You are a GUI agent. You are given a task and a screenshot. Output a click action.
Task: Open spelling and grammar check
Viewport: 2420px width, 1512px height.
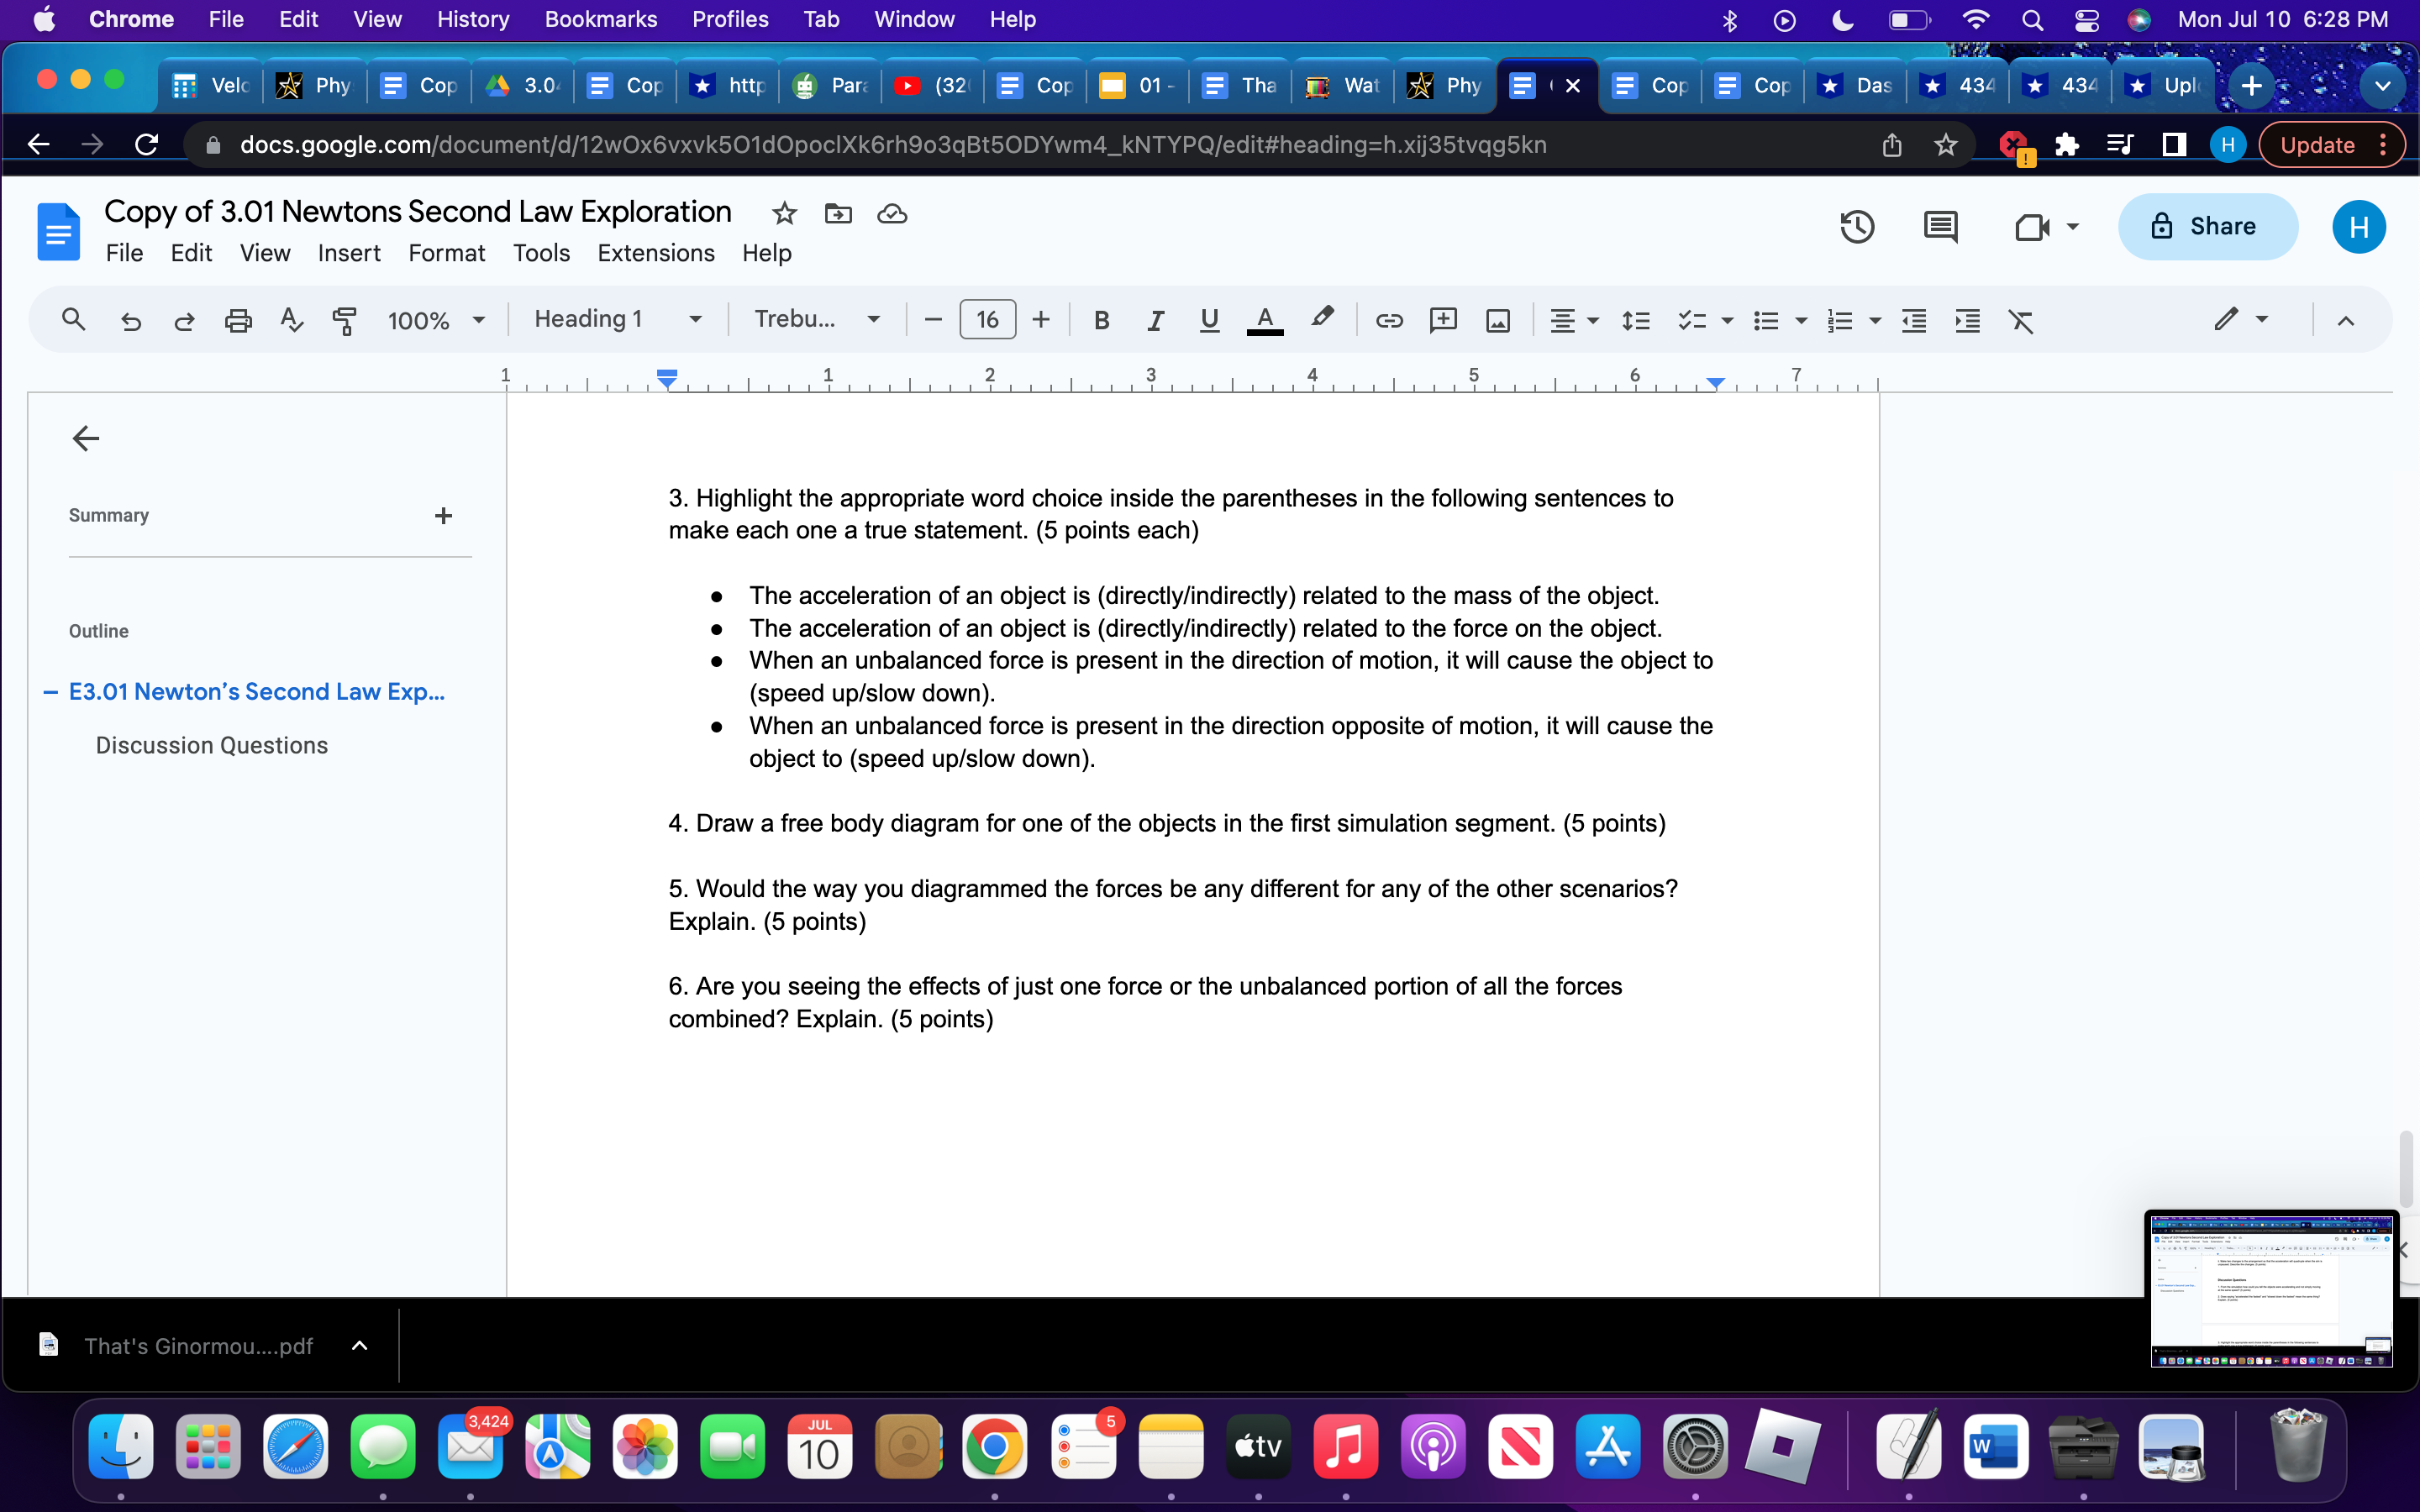pos(291,320)
